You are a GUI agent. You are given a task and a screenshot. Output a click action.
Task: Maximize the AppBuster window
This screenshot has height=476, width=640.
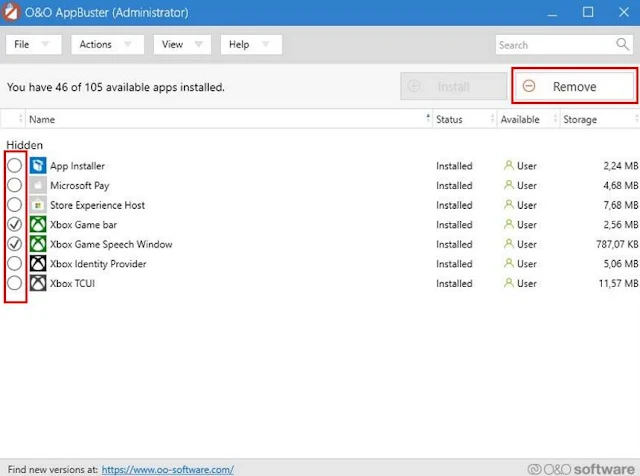[588, 12]
